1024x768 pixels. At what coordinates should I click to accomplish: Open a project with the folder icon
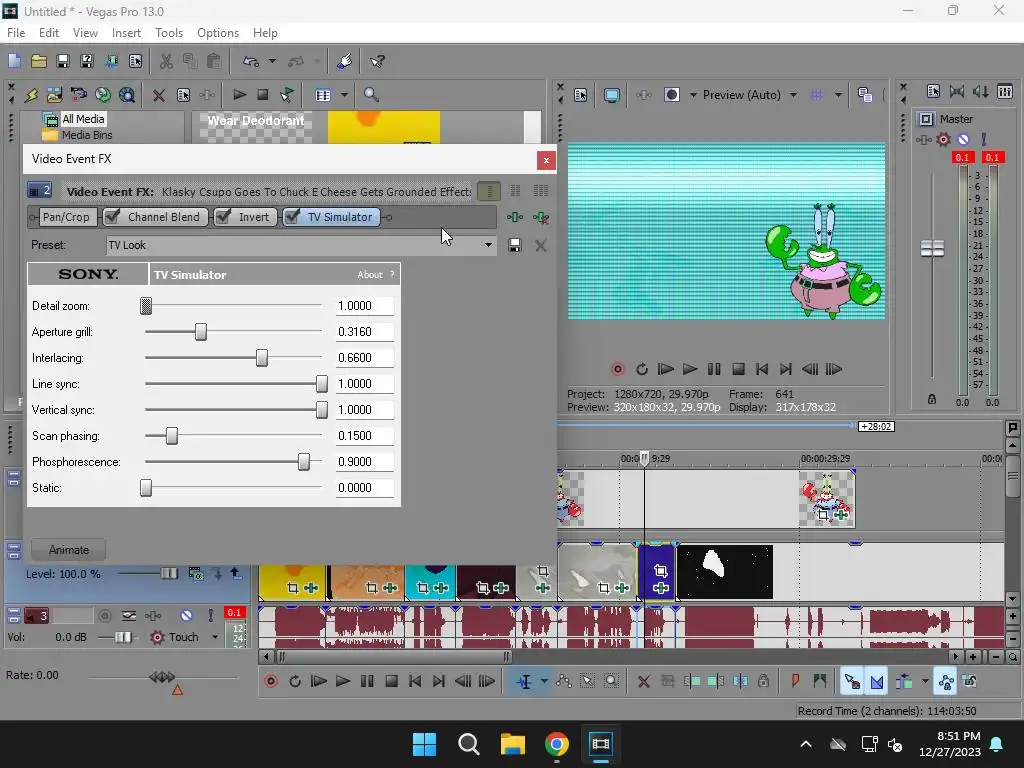tap(39, 61)
